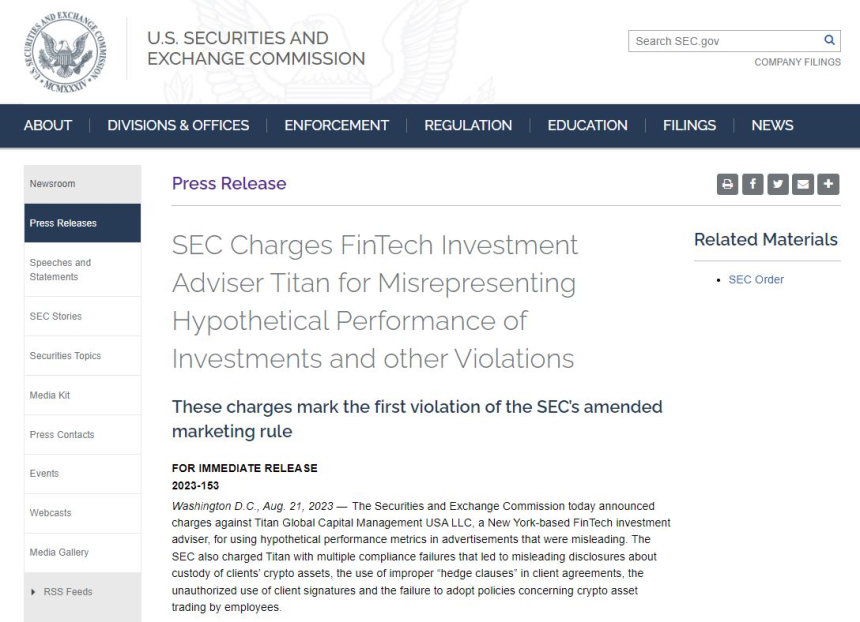
Task: Click the search magnifier icon
Action: tap(829, 41)
